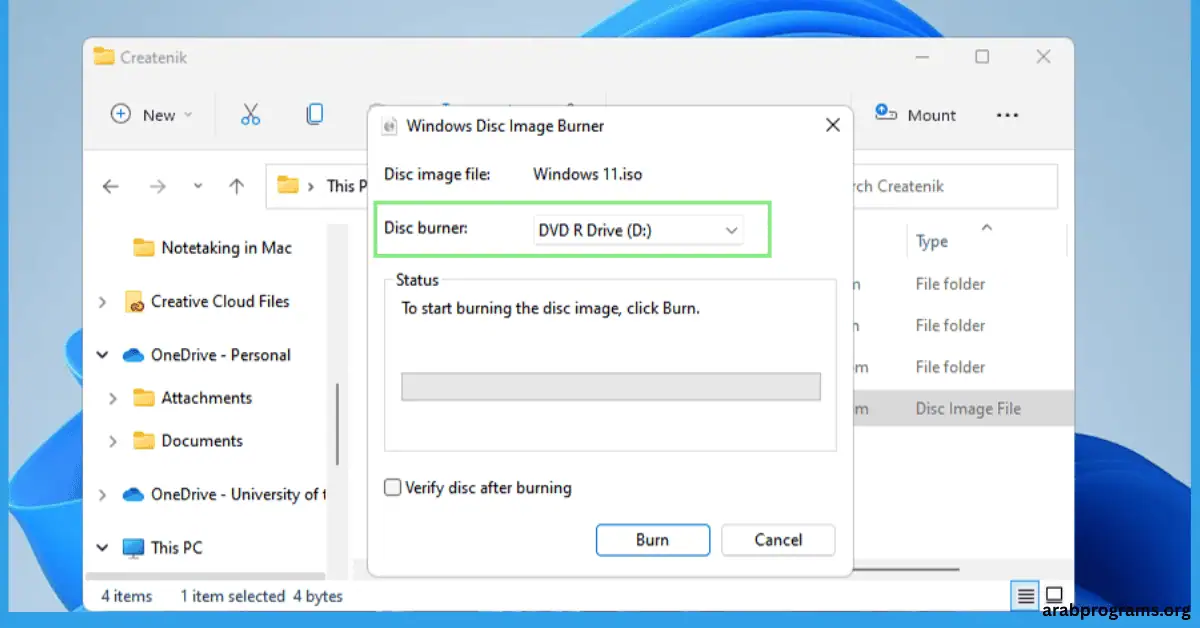Click the Cancel button
Image resolution: width=1200 pixels, height=628 pixels.
778,540
